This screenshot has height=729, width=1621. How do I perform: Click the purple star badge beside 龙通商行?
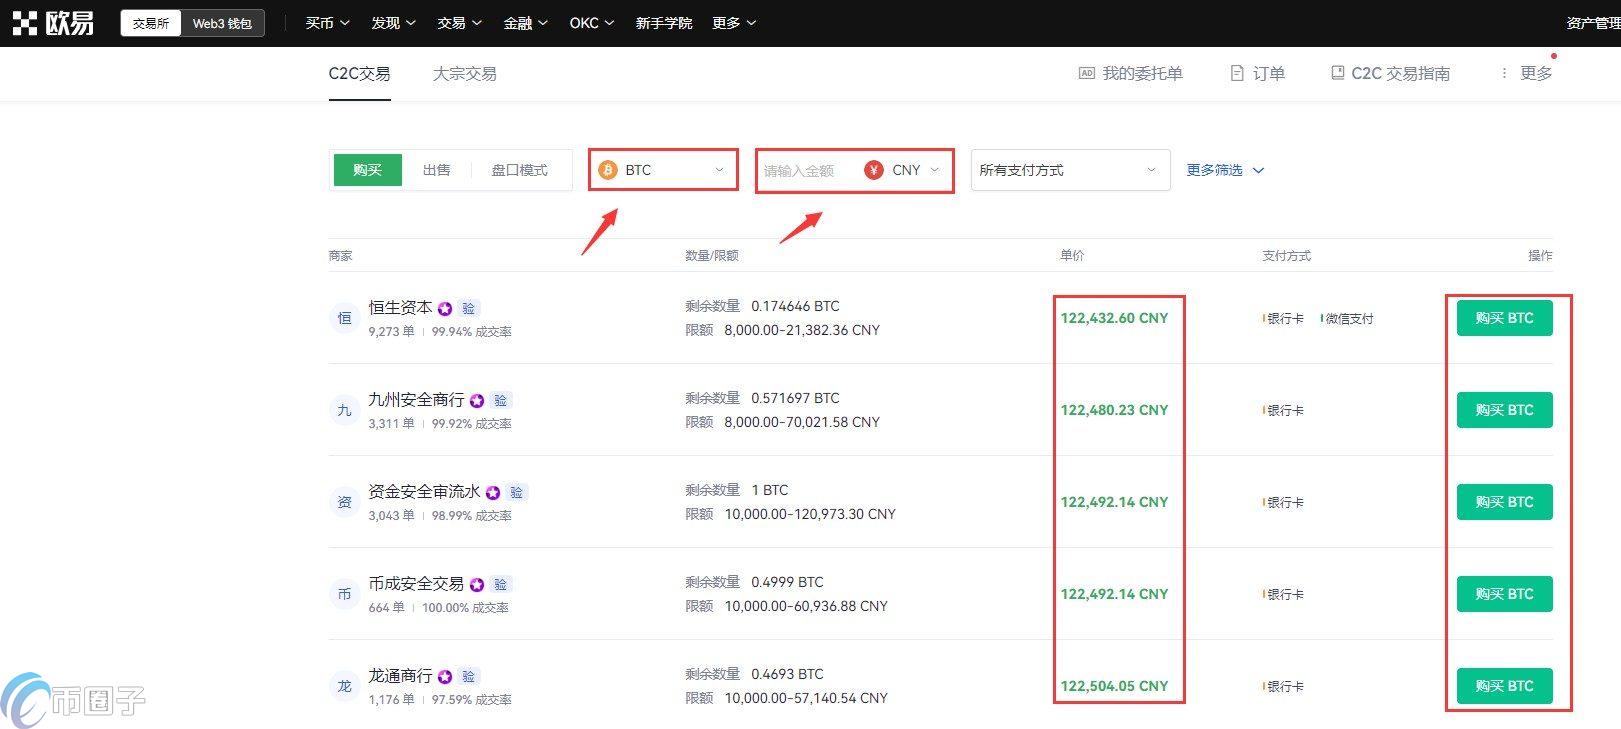(445, 677)
